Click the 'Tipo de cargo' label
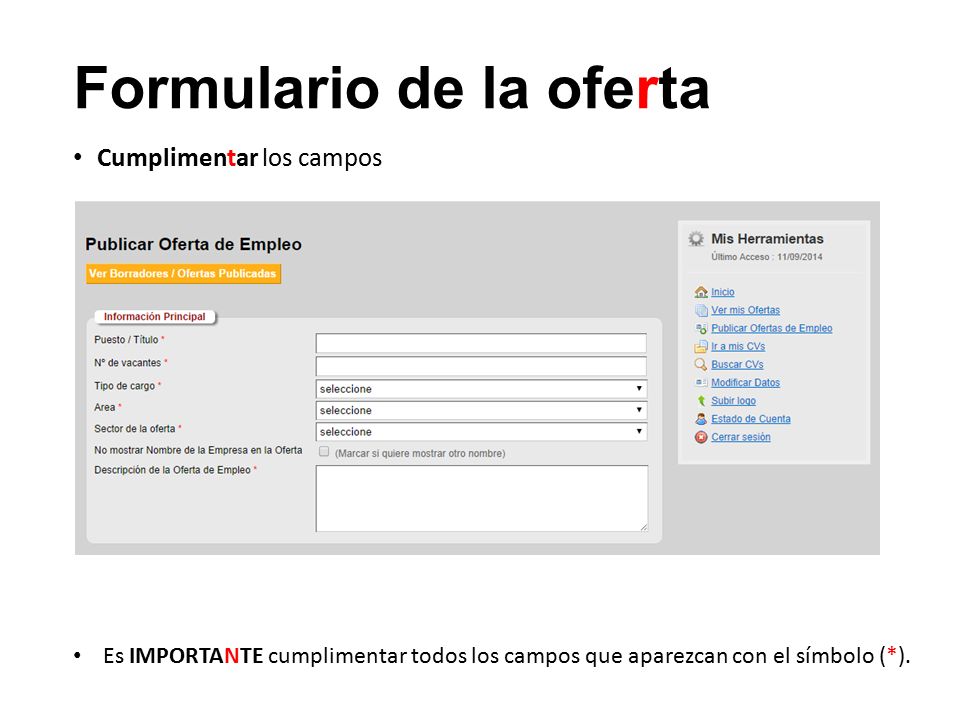This screenshot has width=960, height=720. 124,386
